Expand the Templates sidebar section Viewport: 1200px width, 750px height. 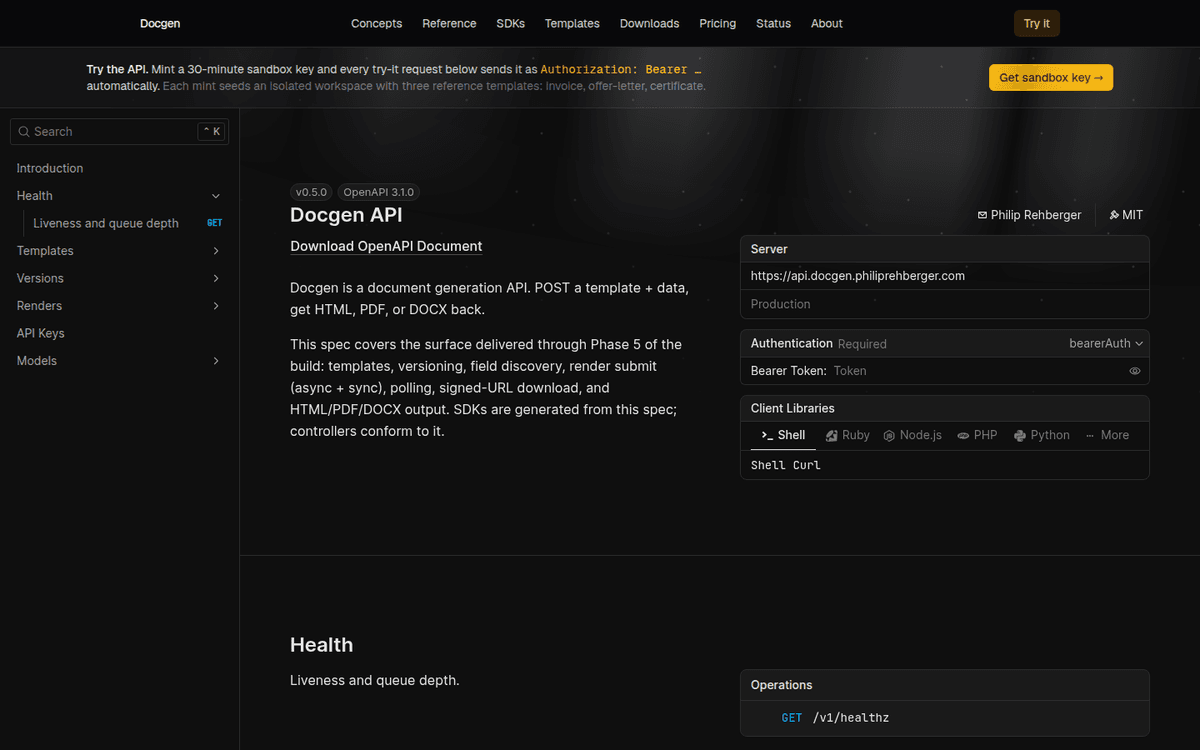216,251
